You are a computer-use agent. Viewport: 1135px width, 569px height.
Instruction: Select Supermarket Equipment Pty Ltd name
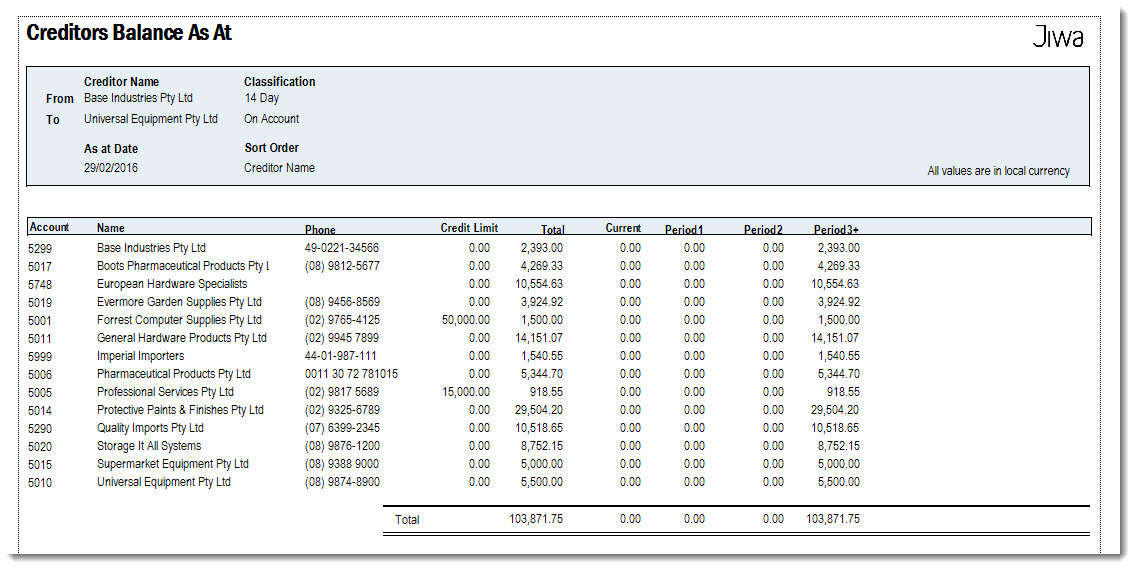(x=173, y=464)
